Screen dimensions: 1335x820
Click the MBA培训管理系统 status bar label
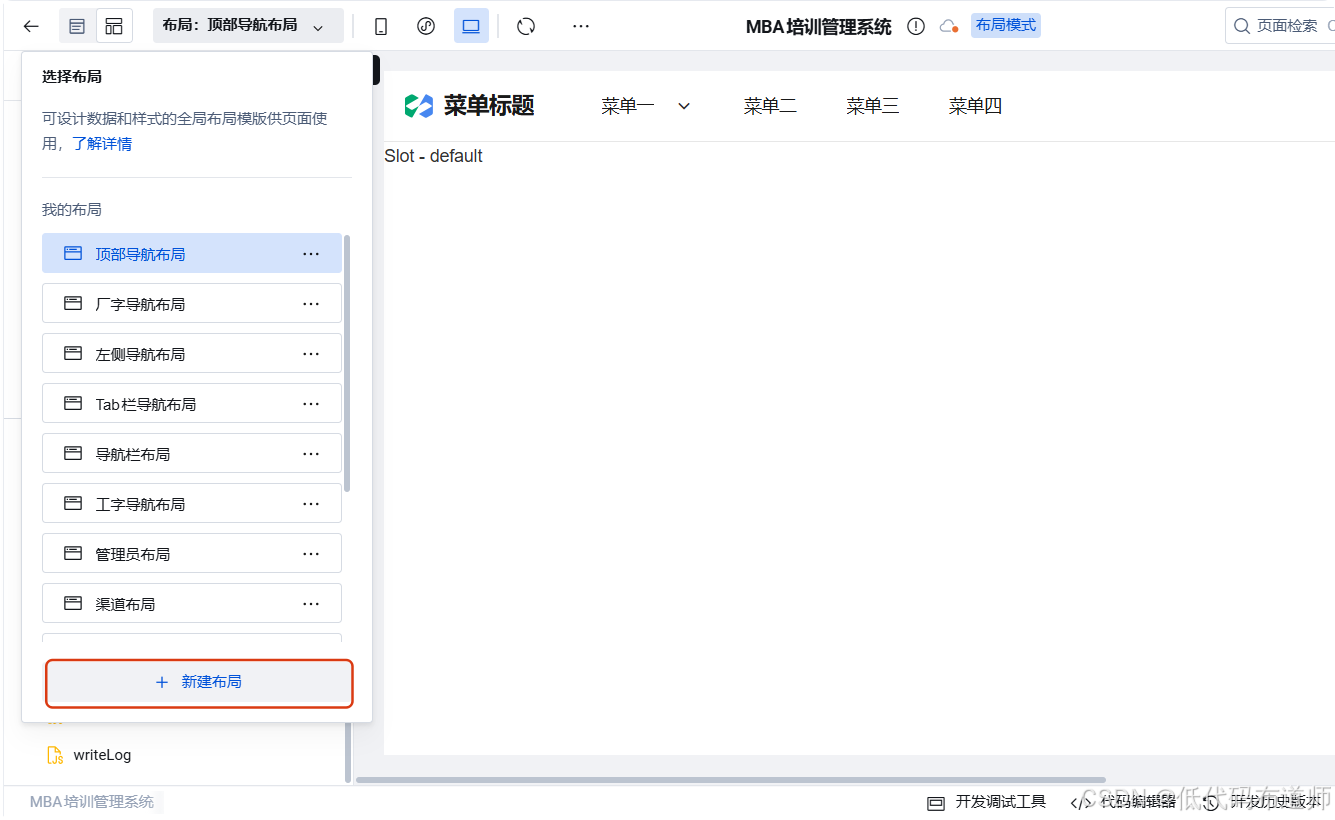point(92,802)
